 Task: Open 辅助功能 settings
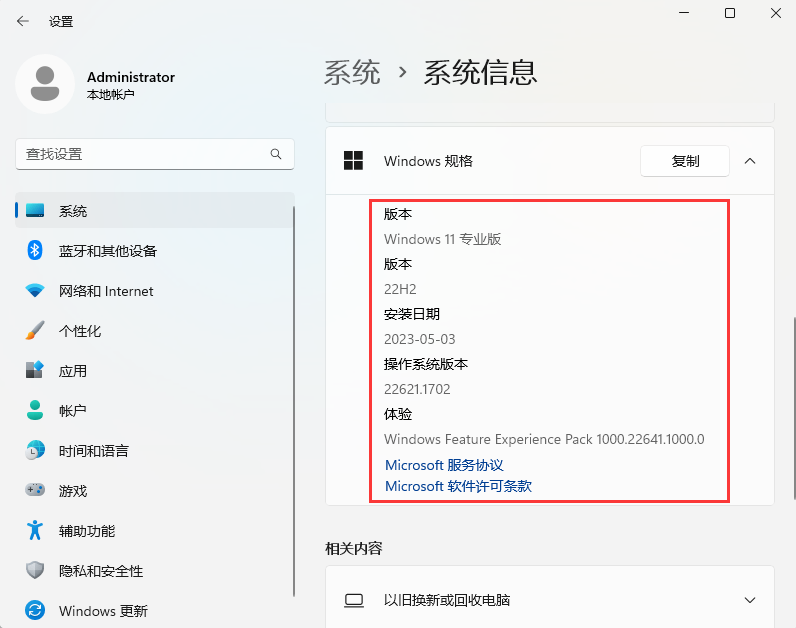click(x=155, y=531)
